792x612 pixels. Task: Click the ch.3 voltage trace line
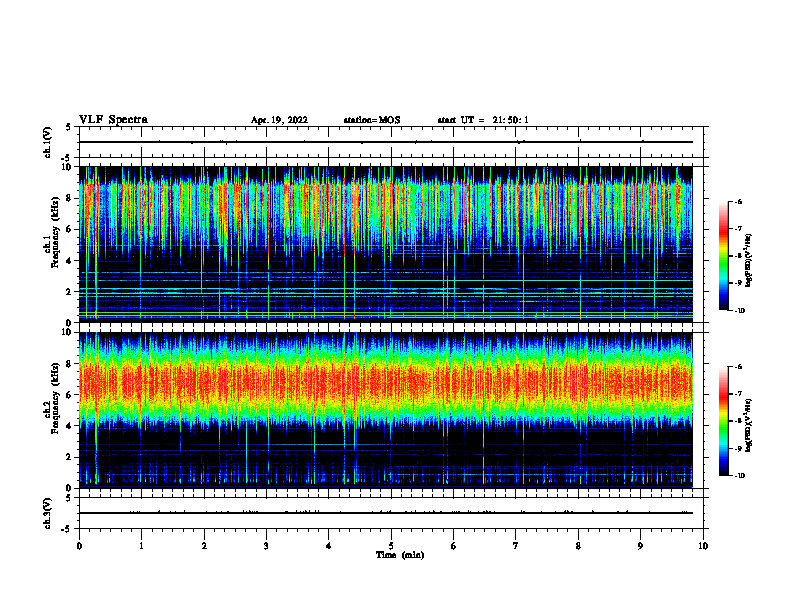(385, 513)
